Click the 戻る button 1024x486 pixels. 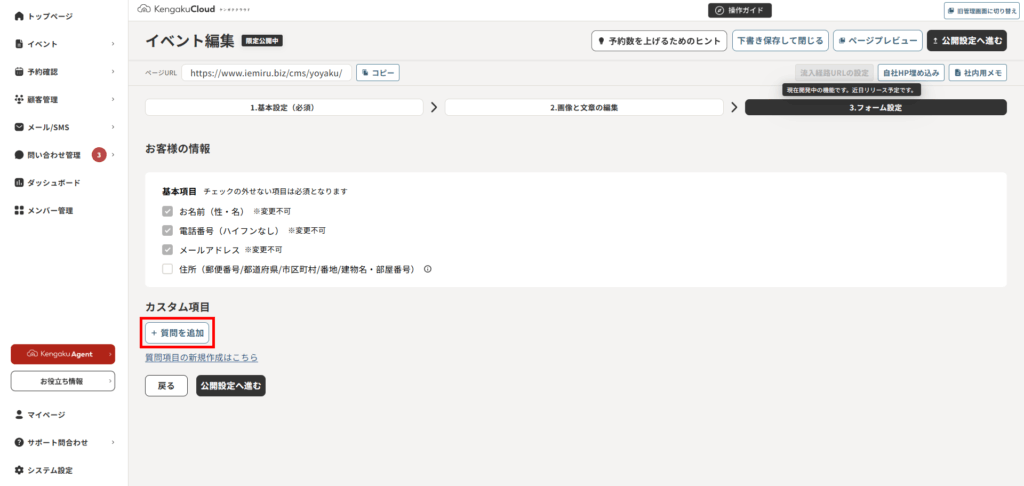point(167,386)
